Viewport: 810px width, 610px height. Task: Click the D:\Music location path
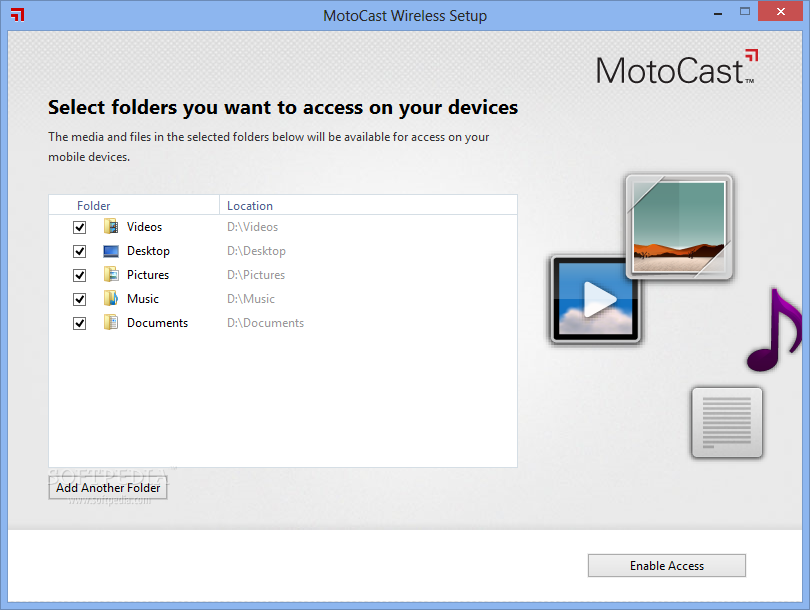coord(251,299)
